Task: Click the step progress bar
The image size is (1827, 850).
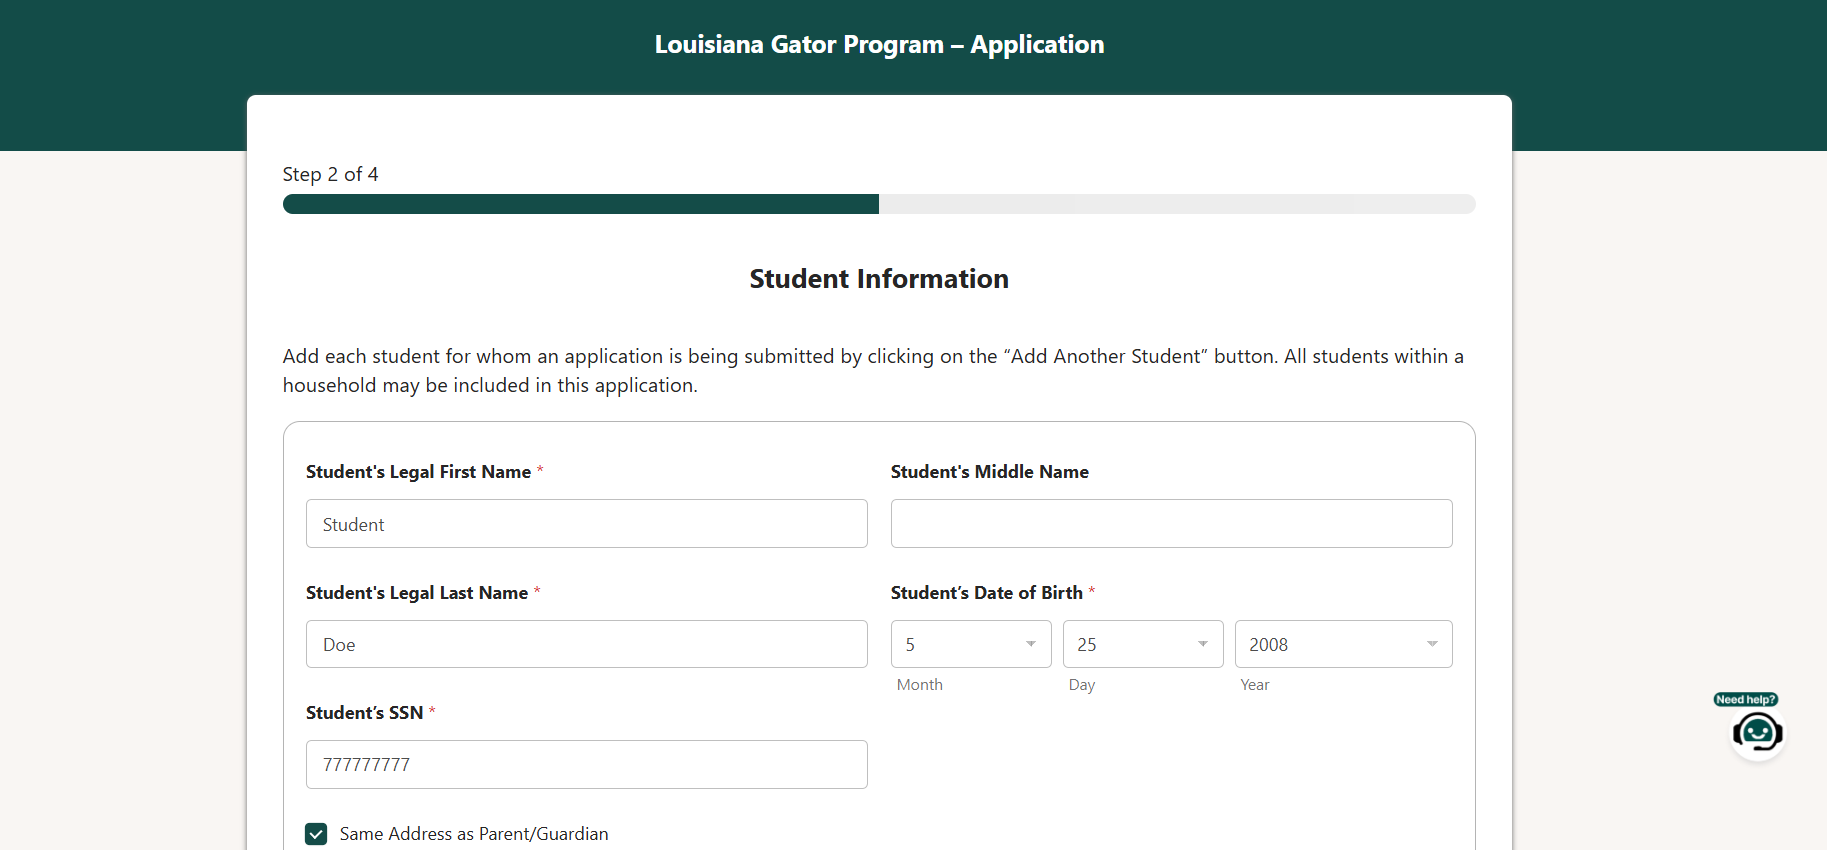Action: coord(878,204)
